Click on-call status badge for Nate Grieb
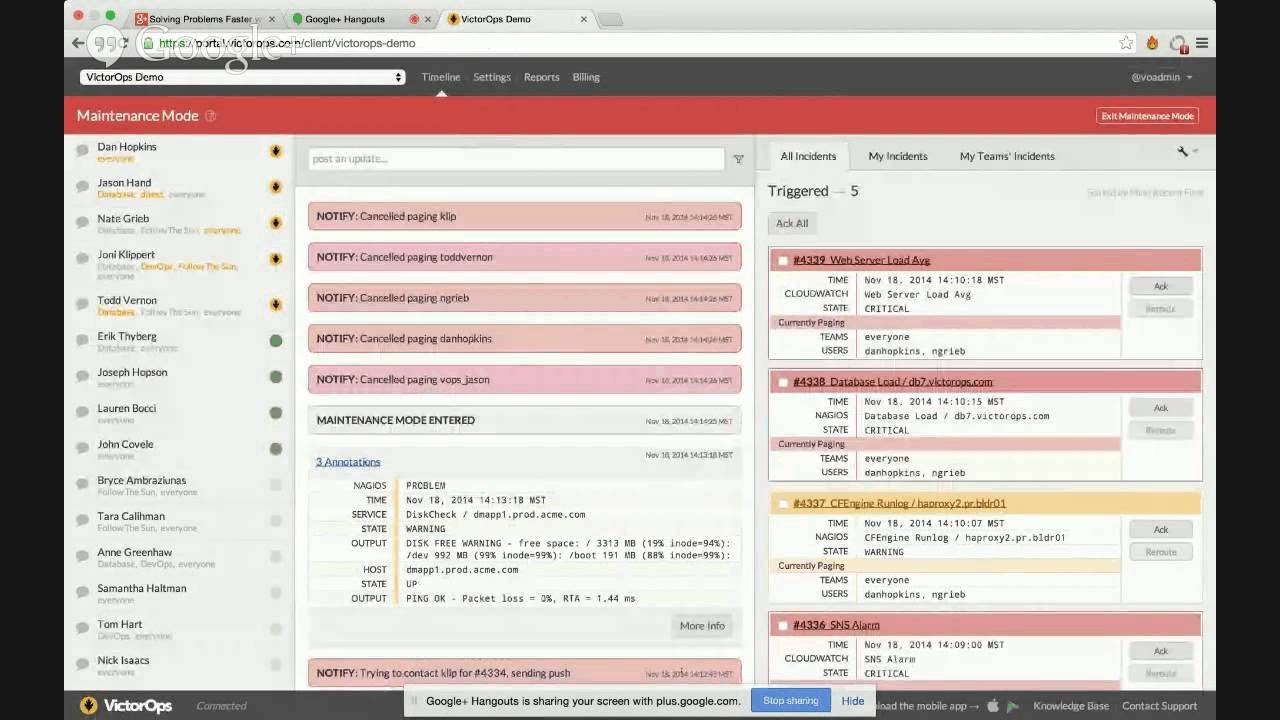The height and width of the screenshot is (720, 1280). pos(276,223)
